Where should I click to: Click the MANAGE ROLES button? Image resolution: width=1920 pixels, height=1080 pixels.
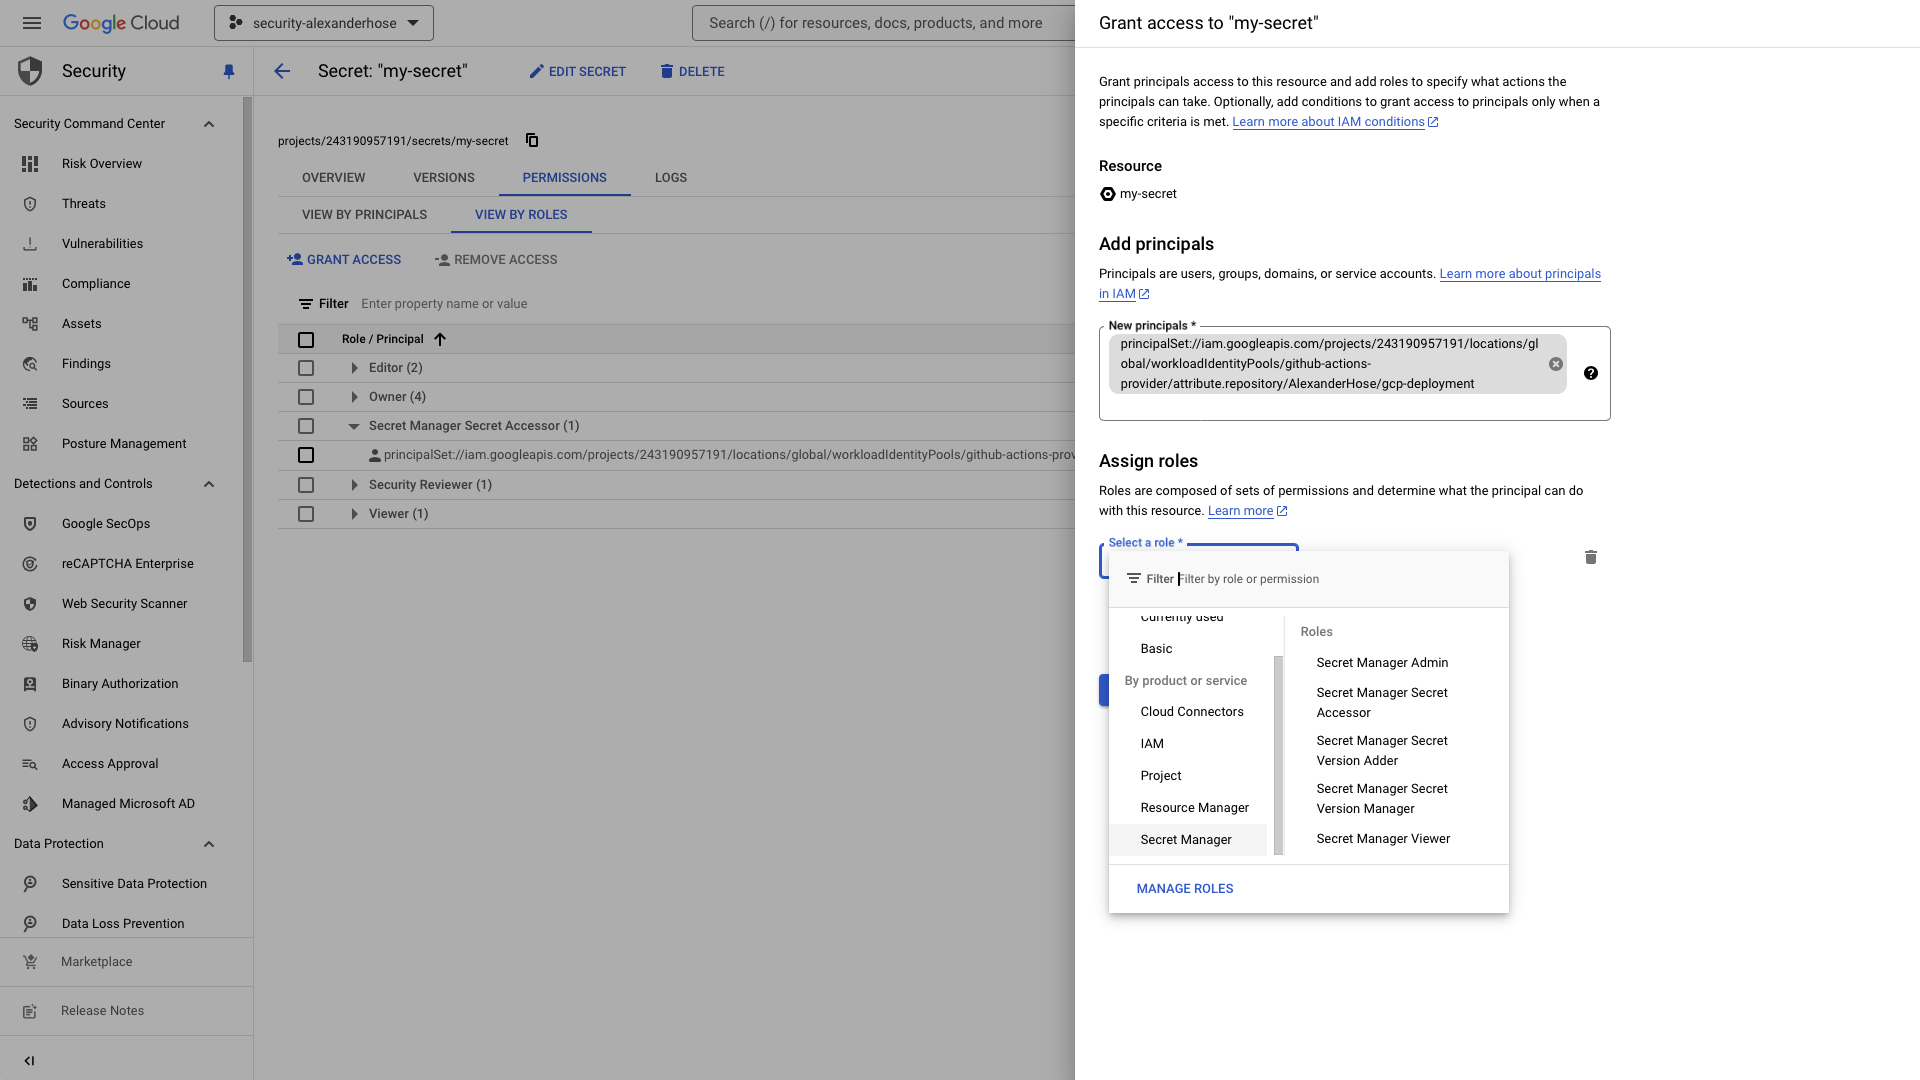coord(1184,888)
